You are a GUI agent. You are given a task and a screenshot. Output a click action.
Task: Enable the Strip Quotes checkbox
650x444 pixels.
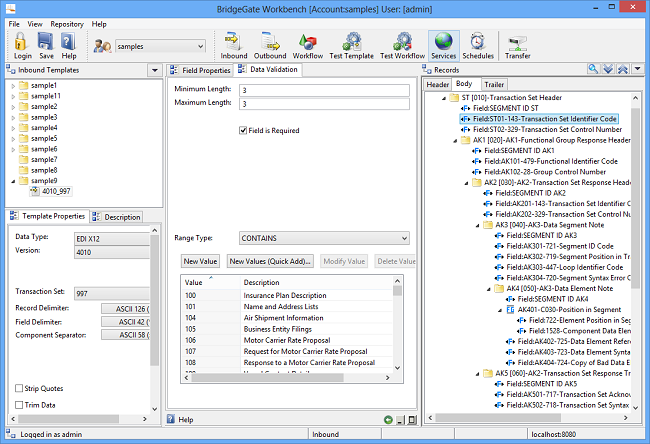tap(20, 388)
